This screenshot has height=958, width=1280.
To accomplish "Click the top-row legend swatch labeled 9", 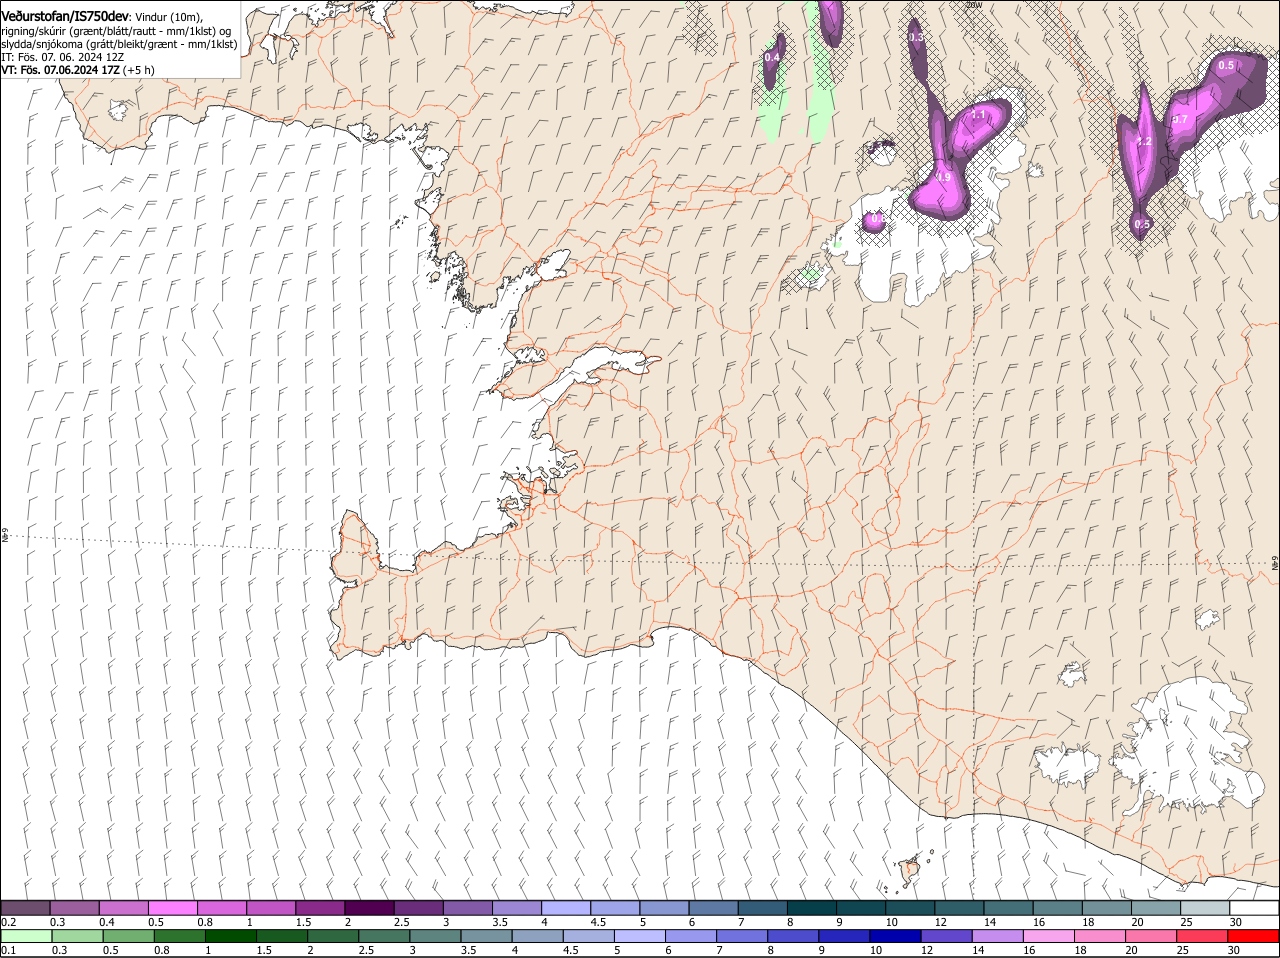I will (x=862, y=908).
